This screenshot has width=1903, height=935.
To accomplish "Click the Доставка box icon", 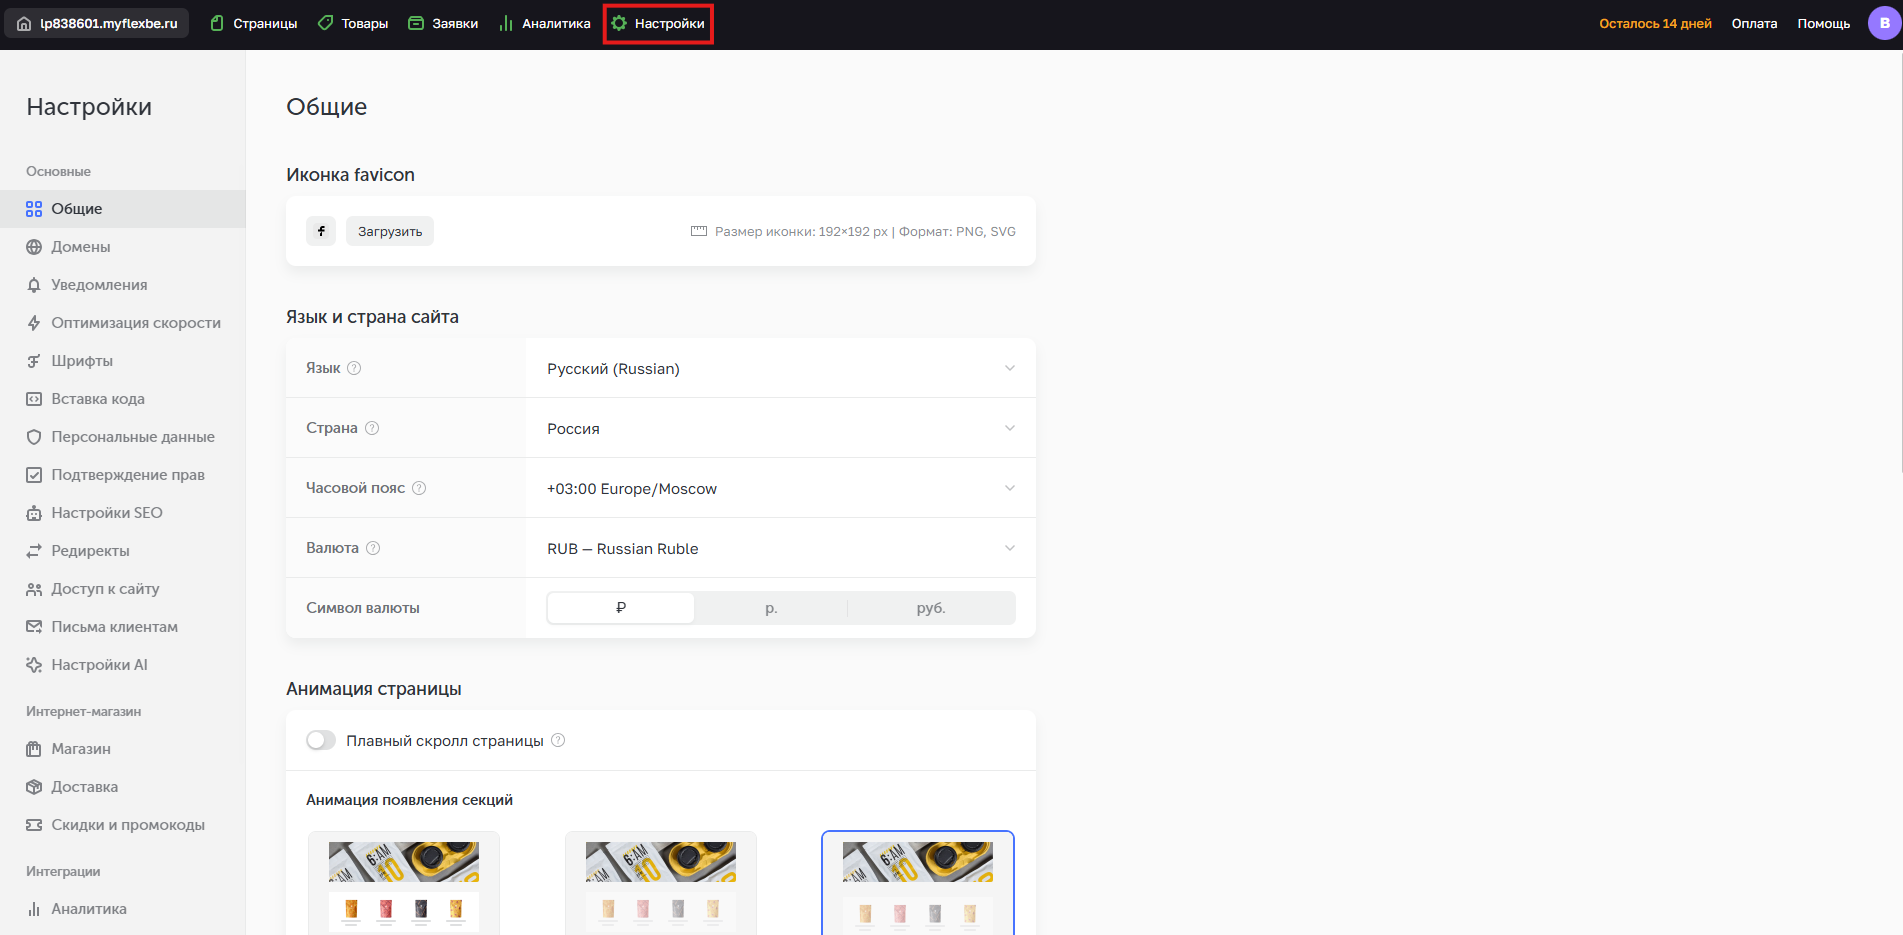I will (x=34, y=787).
